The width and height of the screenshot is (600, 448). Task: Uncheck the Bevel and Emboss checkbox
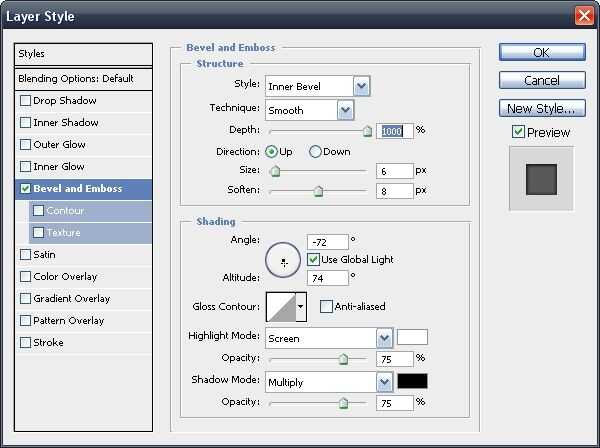click(x=25, y=189)
